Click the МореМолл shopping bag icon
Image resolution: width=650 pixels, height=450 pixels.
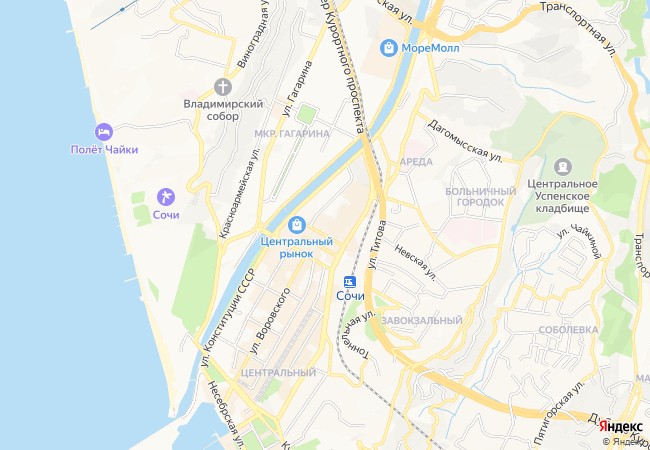pos(388,48)
